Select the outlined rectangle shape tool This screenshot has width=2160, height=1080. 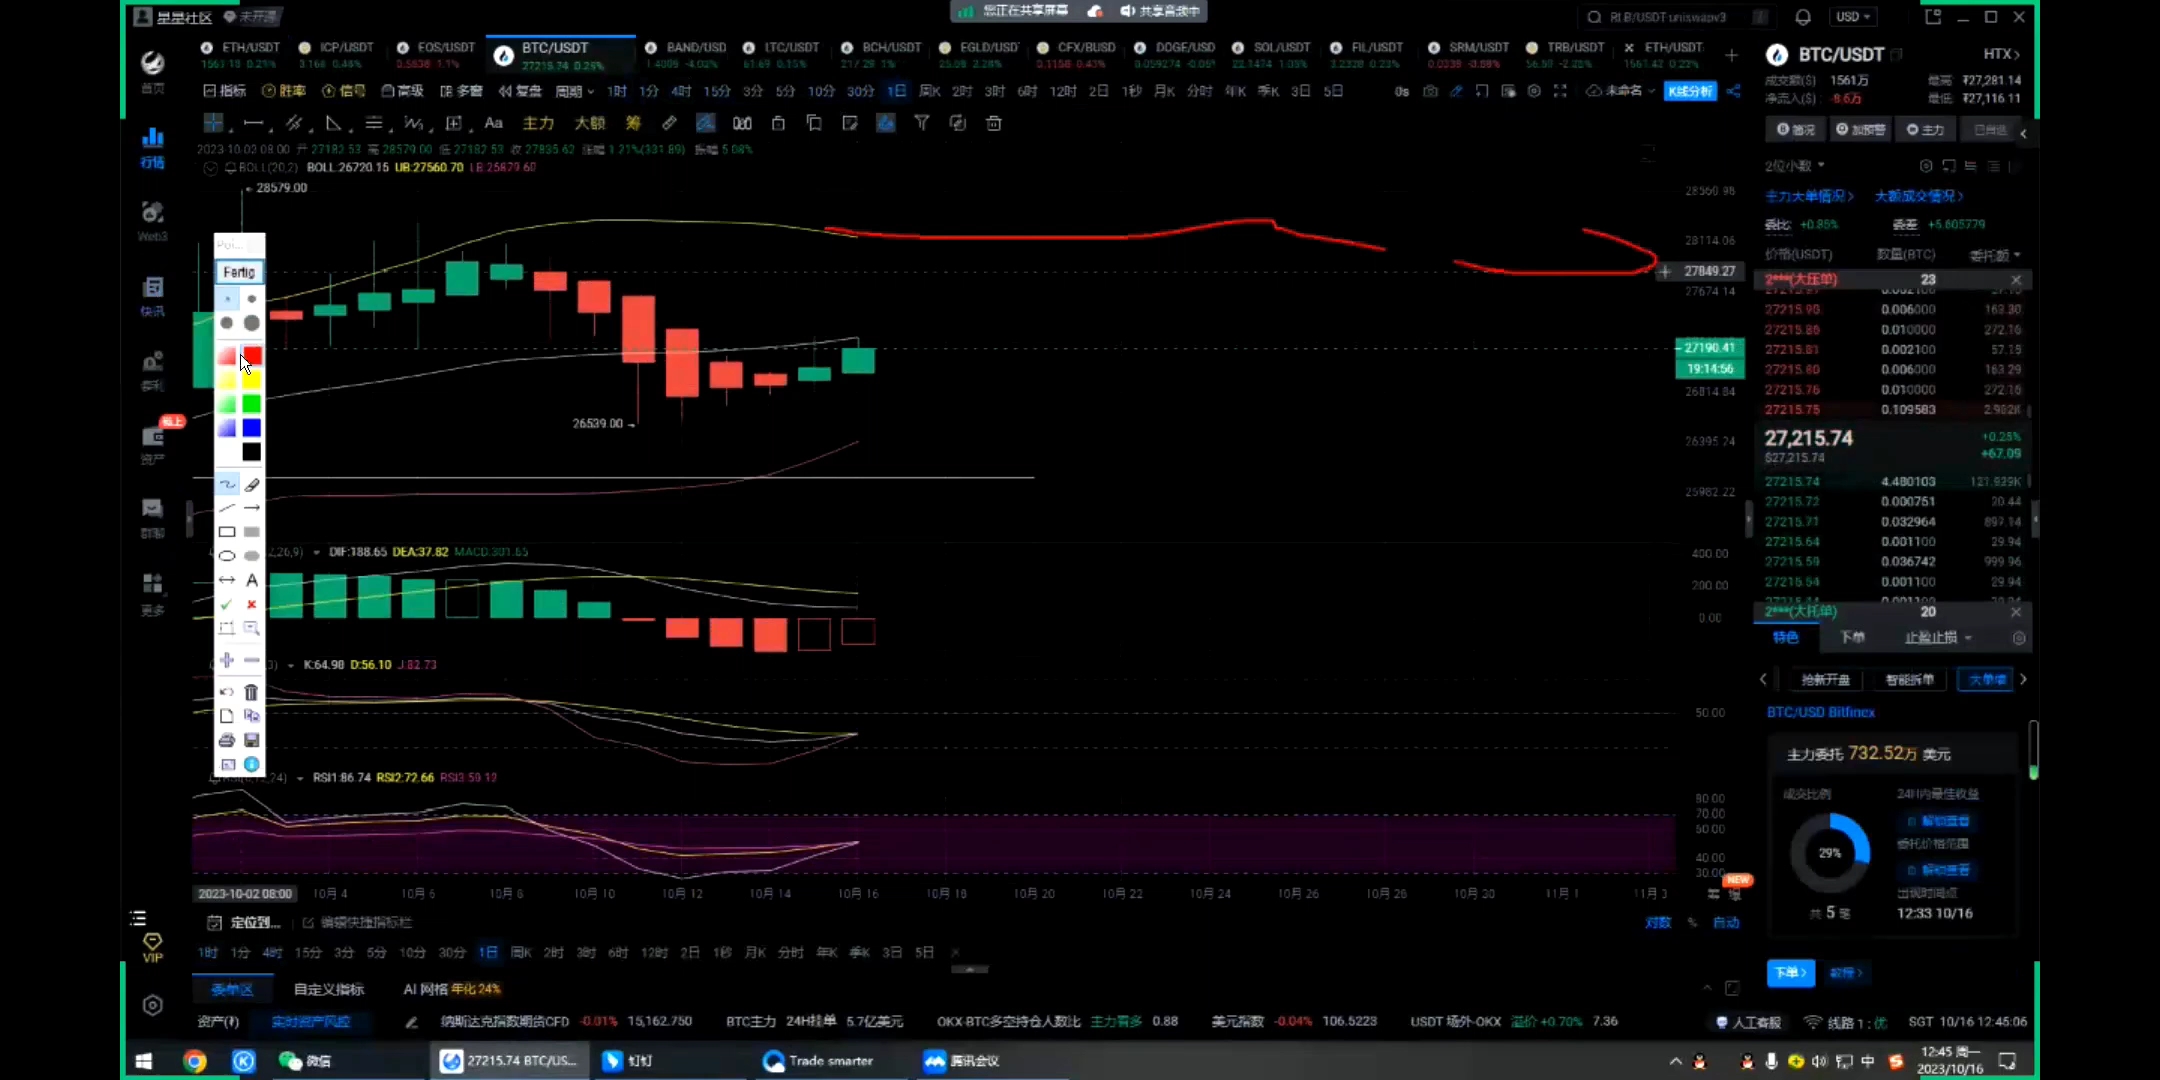227,532
